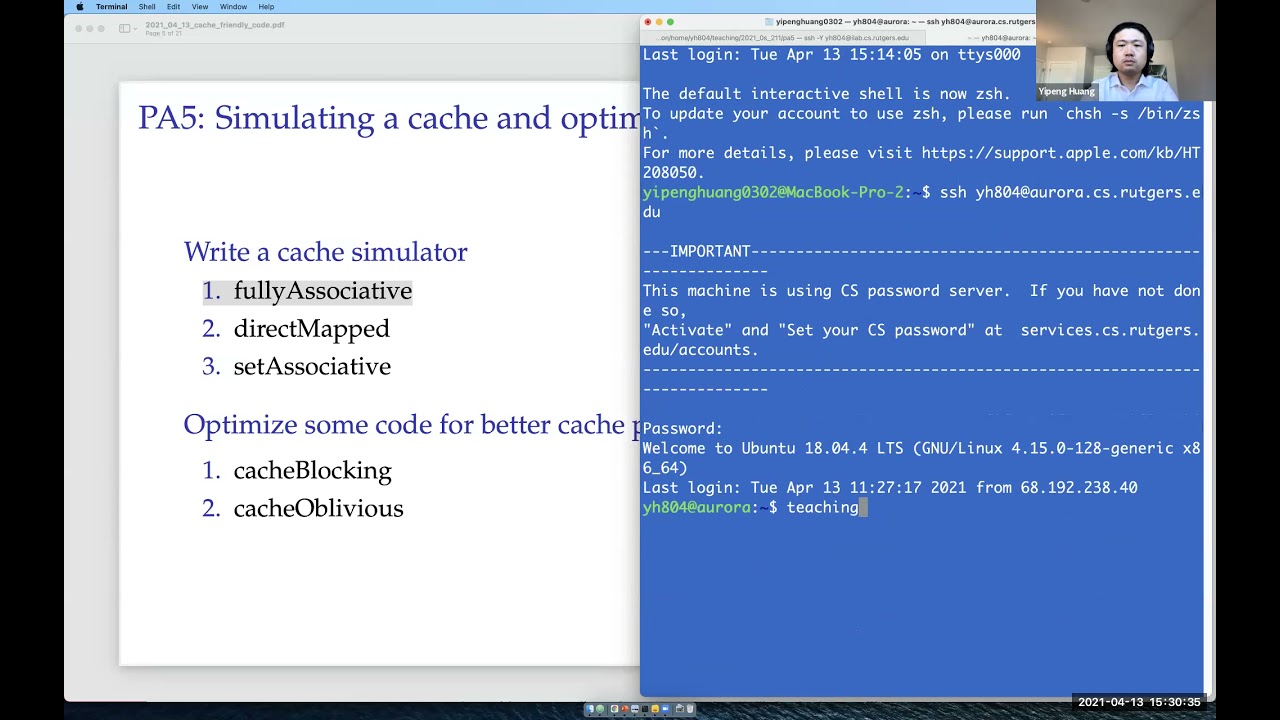This screenshot has width=1280, height=720.
Task: Click the services.cs.rutgers.edu text in Terminal
Action: (x=1110, y=330)
